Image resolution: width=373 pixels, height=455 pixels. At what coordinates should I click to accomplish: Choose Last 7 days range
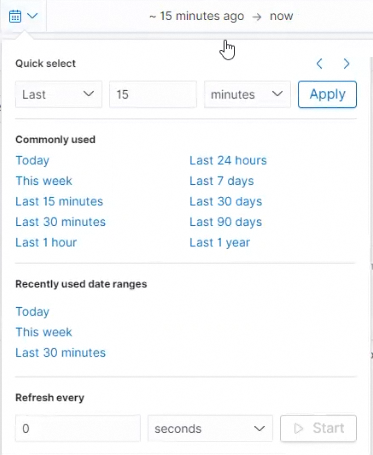pyautogui.click(x=222, y=181)
